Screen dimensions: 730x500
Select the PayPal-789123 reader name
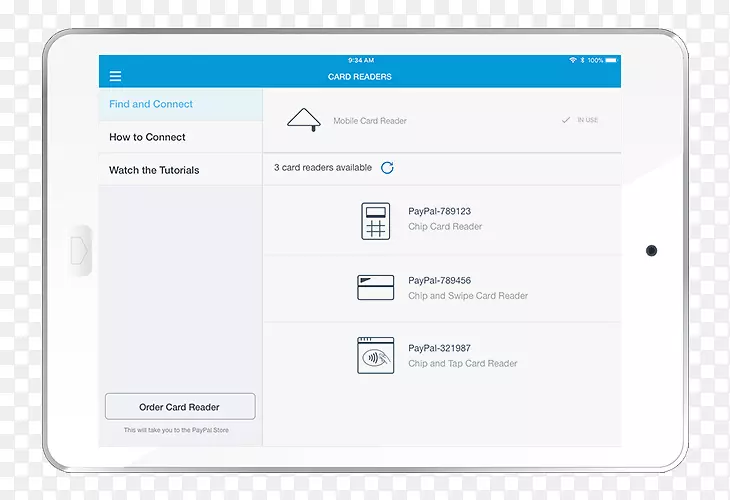pos(439,211)
